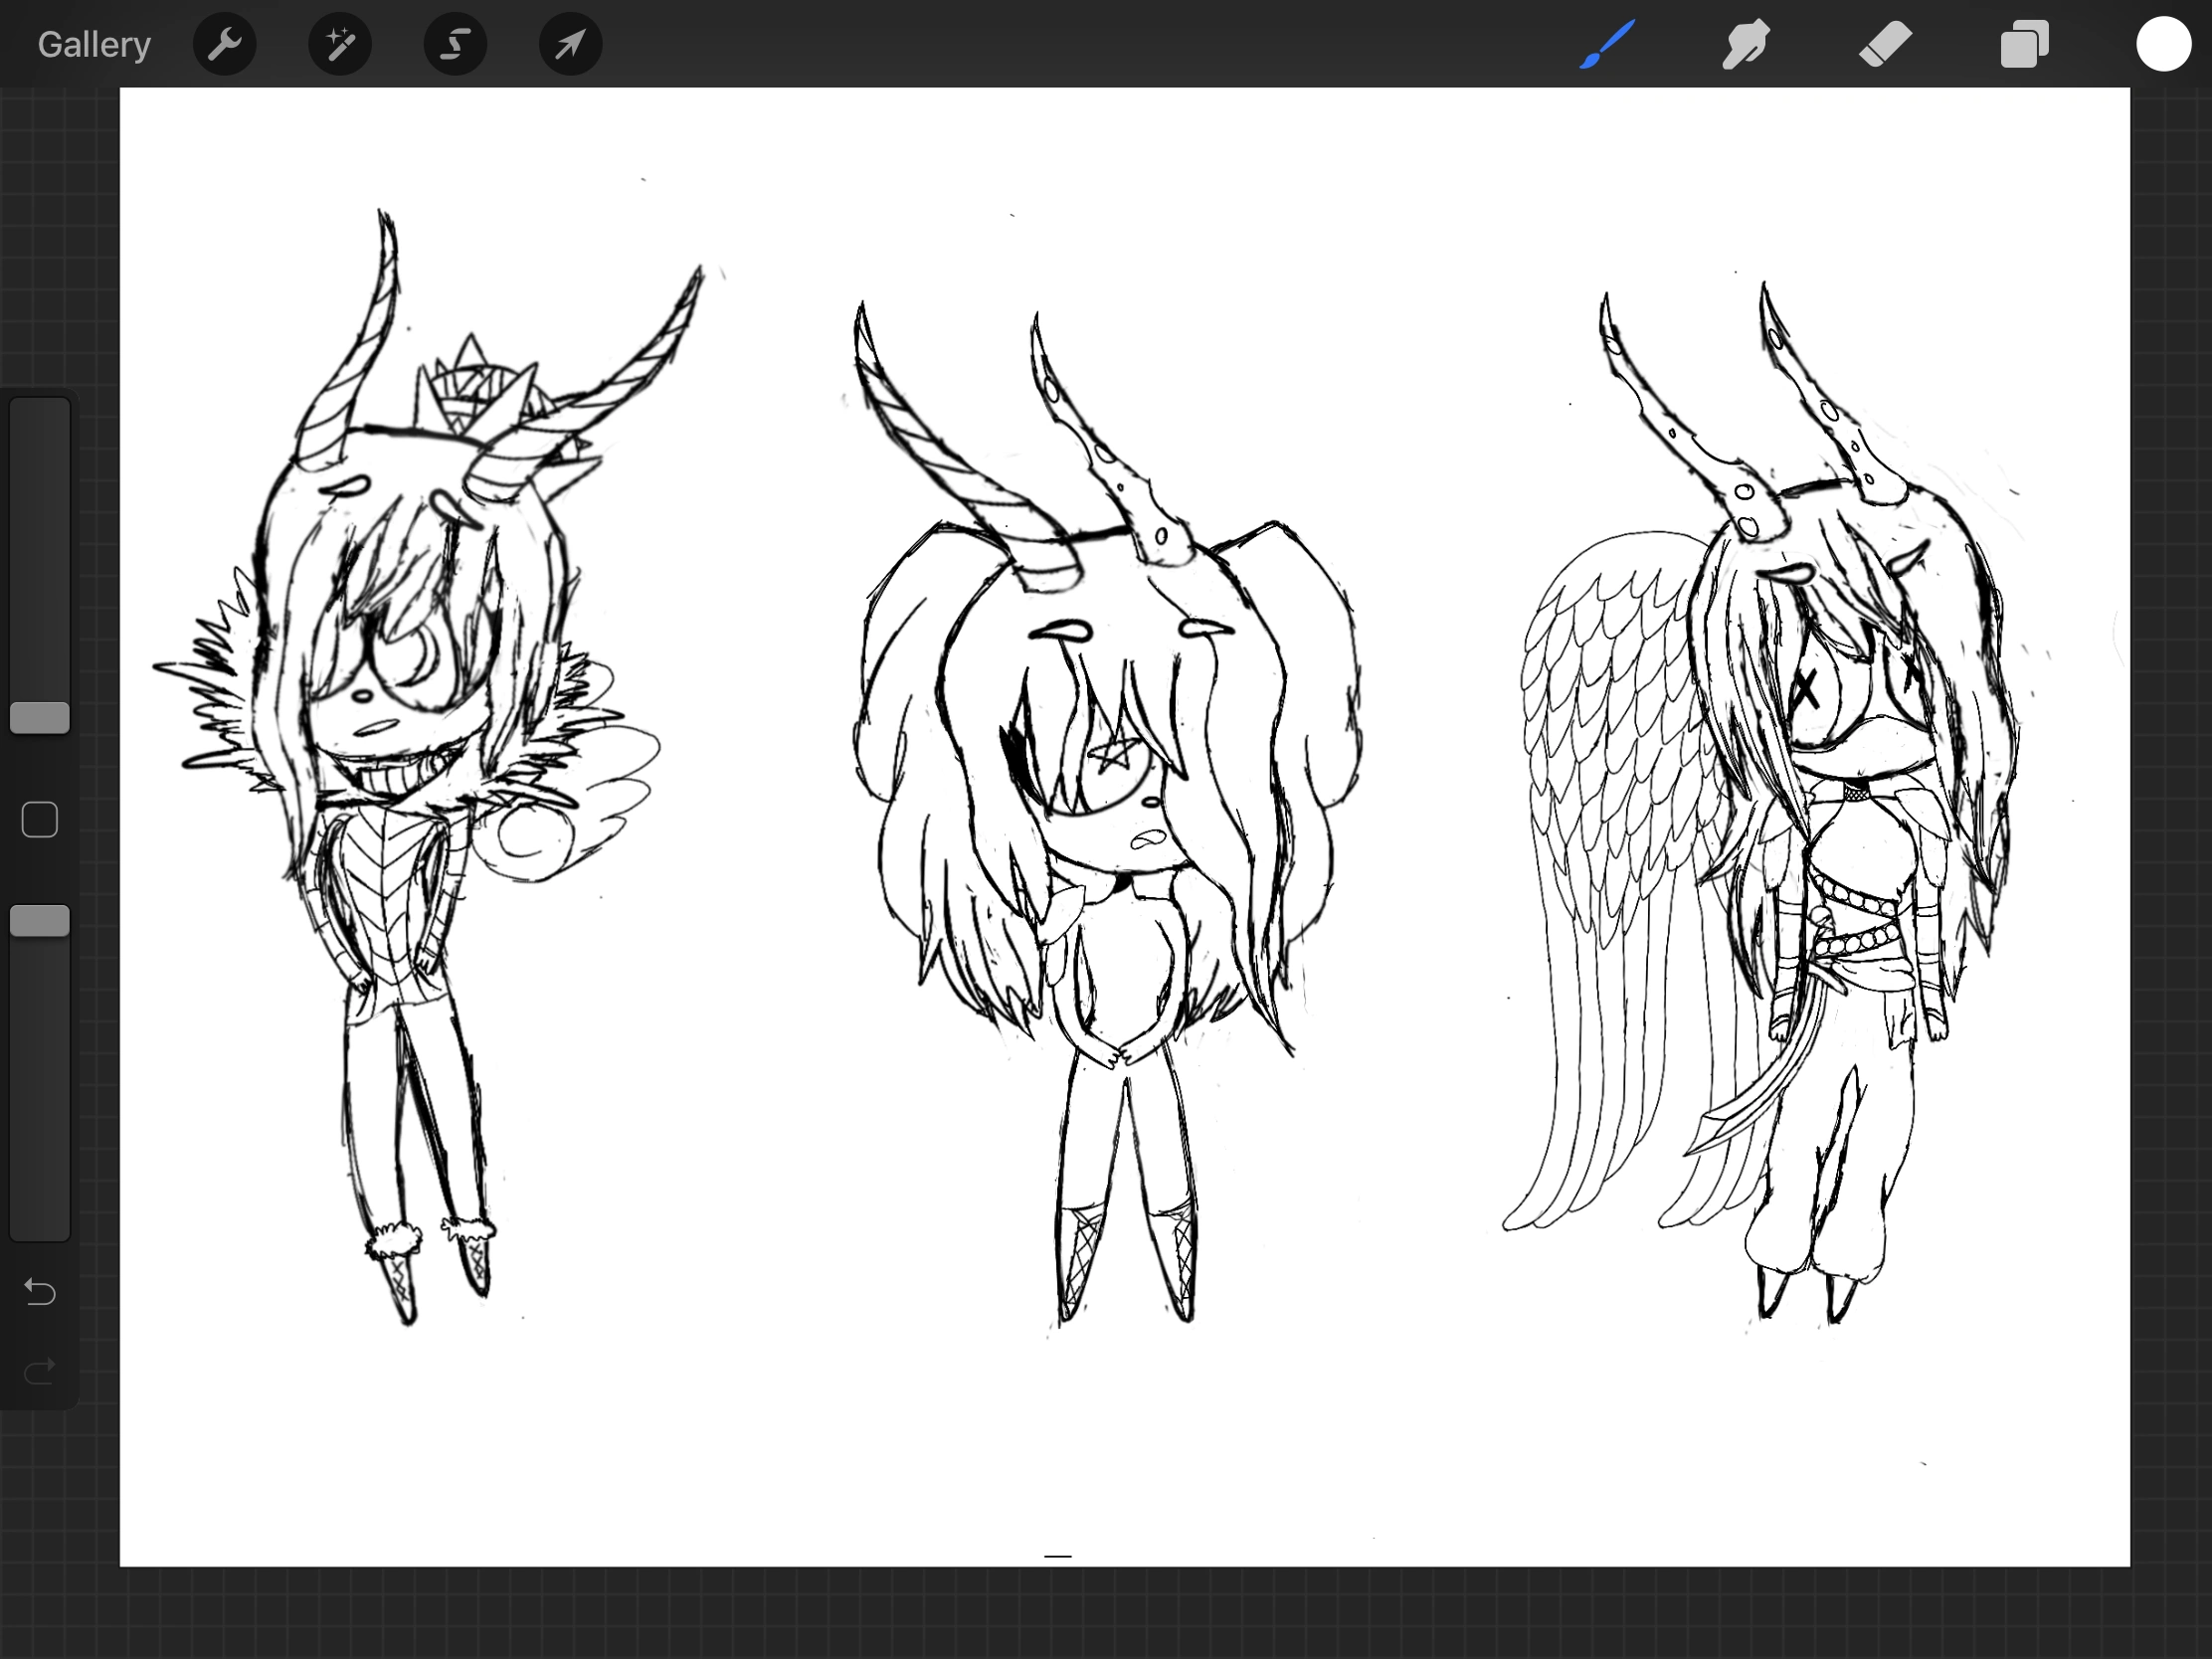Image resolution: width=2212 pixels, height=1659 pixels.
Task: Open the Adjustments magic wand menu
Action: point(340,45)
